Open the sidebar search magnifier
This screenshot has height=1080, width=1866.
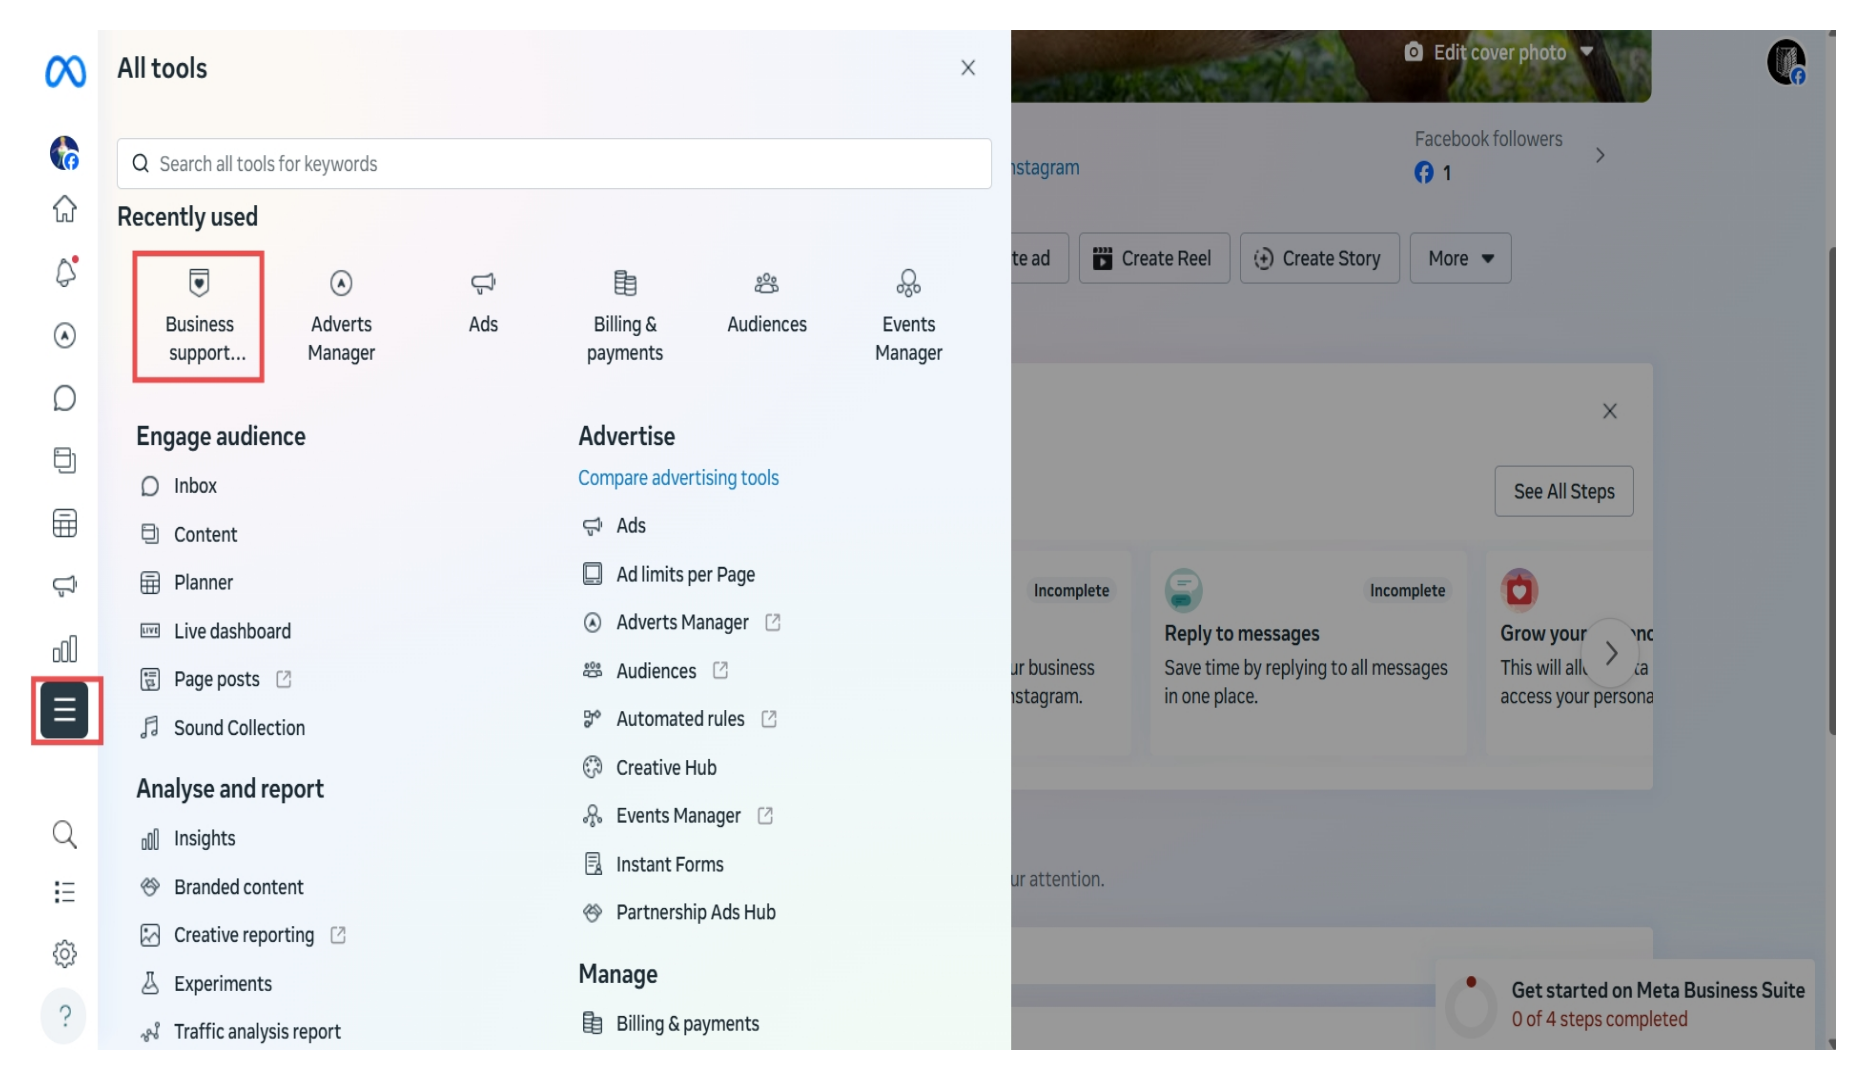pyautogui.click(x=64, y=834)
